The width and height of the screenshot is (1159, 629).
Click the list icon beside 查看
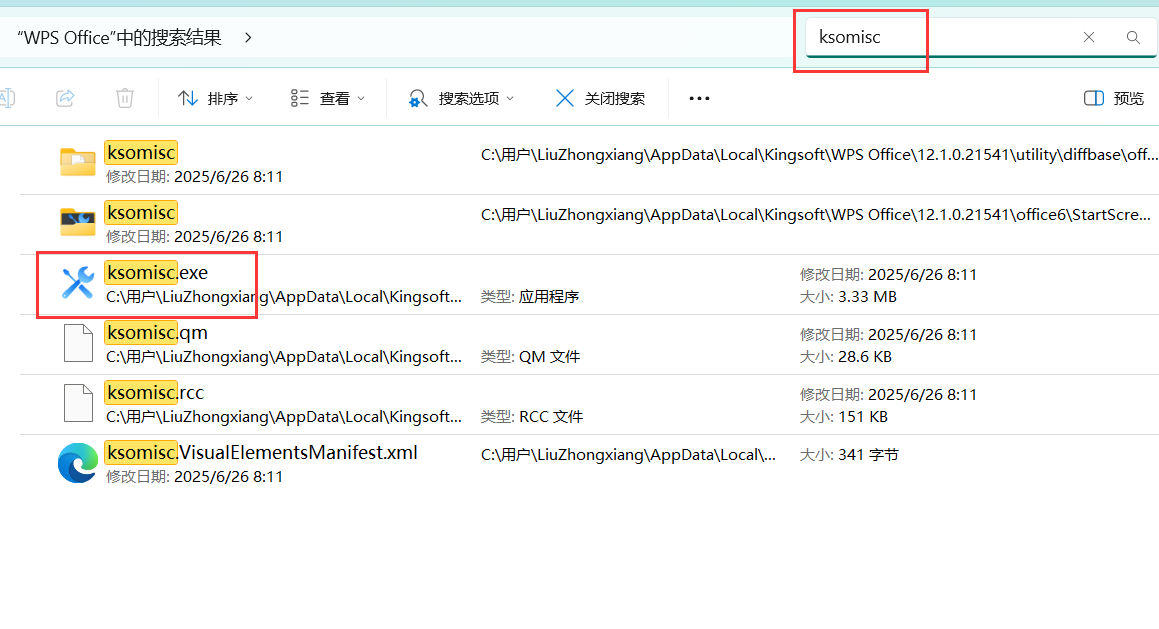click(x=299, y=98)
